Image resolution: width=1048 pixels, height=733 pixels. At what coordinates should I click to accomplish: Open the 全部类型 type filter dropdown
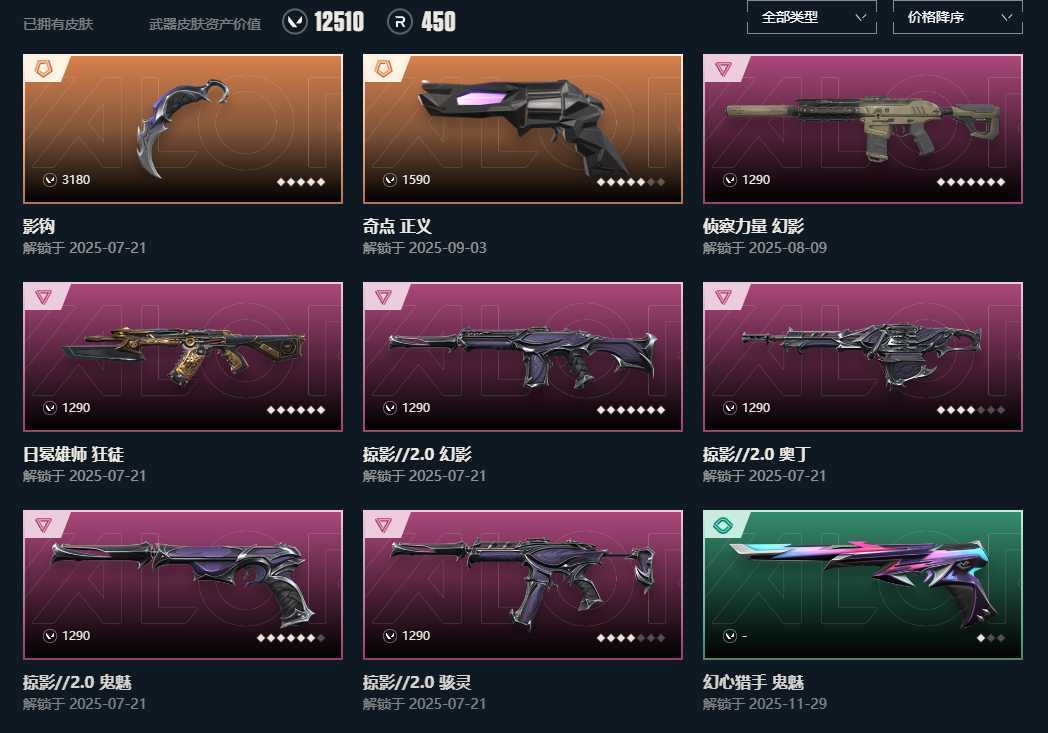coord(811,17)
